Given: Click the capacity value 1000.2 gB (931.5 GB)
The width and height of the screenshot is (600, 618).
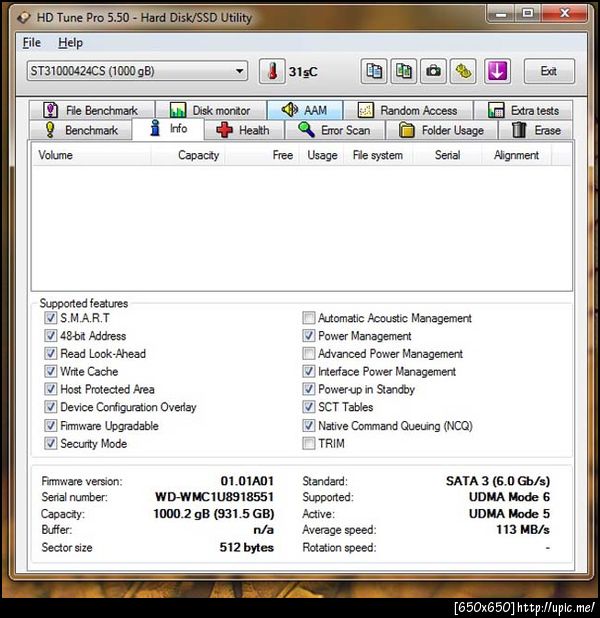Looking at the screenshot, I should 214,514.
